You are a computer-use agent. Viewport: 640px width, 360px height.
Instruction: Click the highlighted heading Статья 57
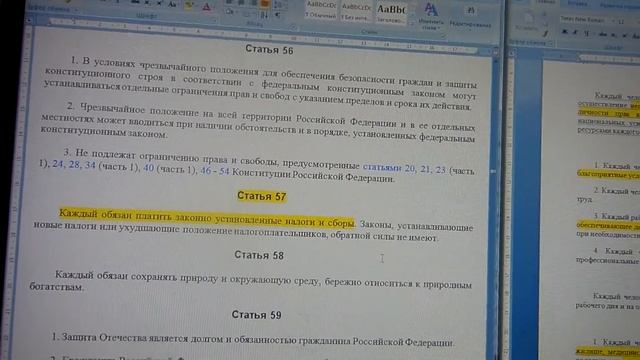coord(262,196)
